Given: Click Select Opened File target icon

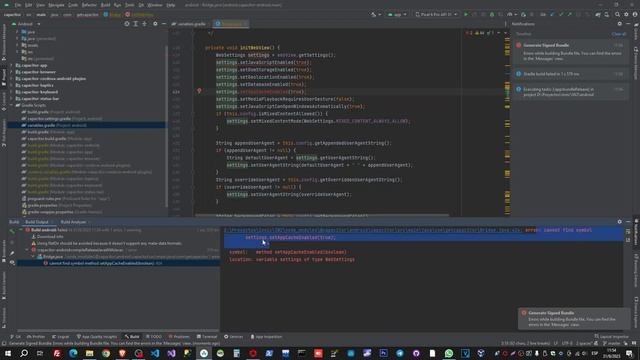Looking at the screenshot, I should click(x=127, y=24).
